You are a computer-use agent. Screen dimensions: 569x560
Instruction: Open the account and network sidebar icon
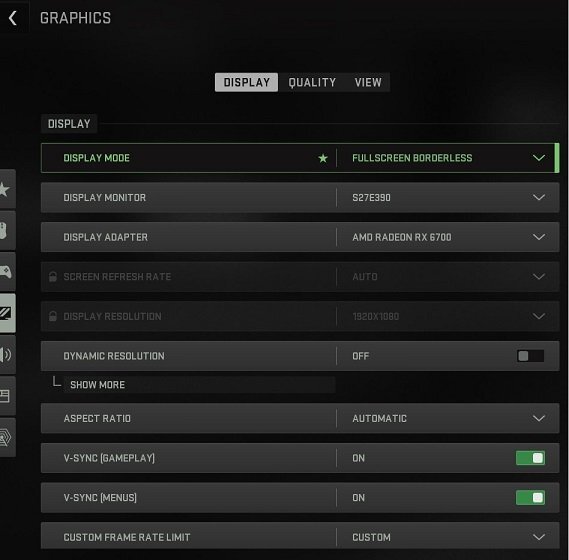point(7,437)
